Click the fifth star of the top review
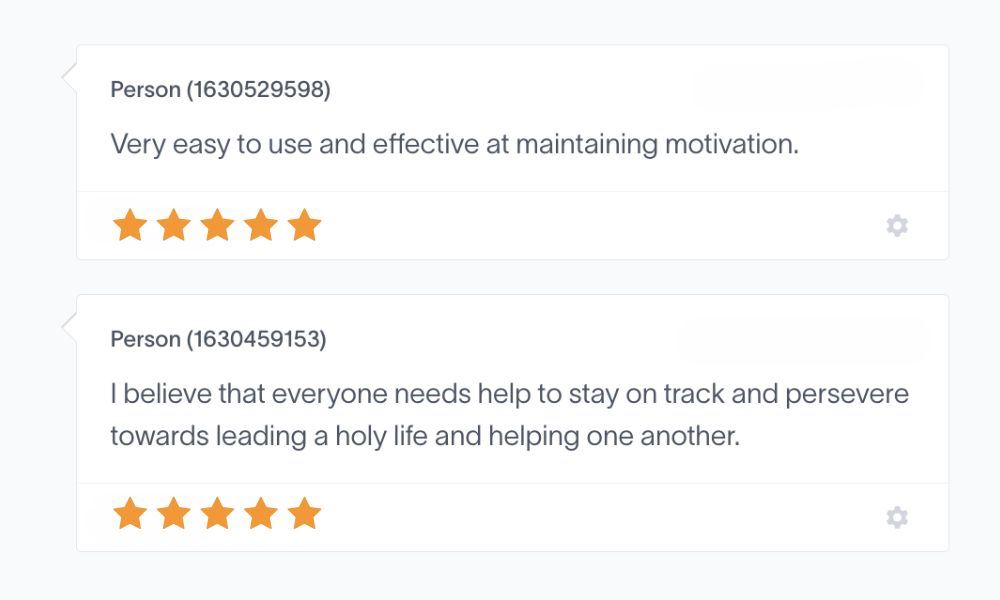This screenshot has height=600, width=1000. point(302,224)
